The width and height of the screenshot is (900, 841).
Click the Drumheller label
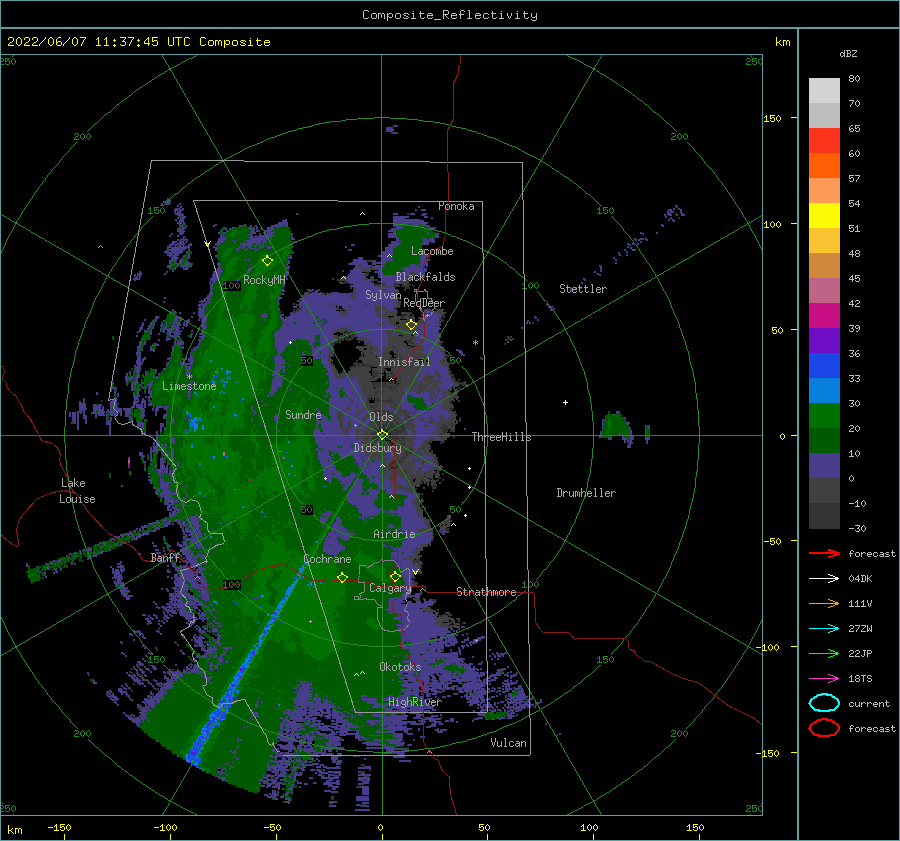click(x=586, y=493)
